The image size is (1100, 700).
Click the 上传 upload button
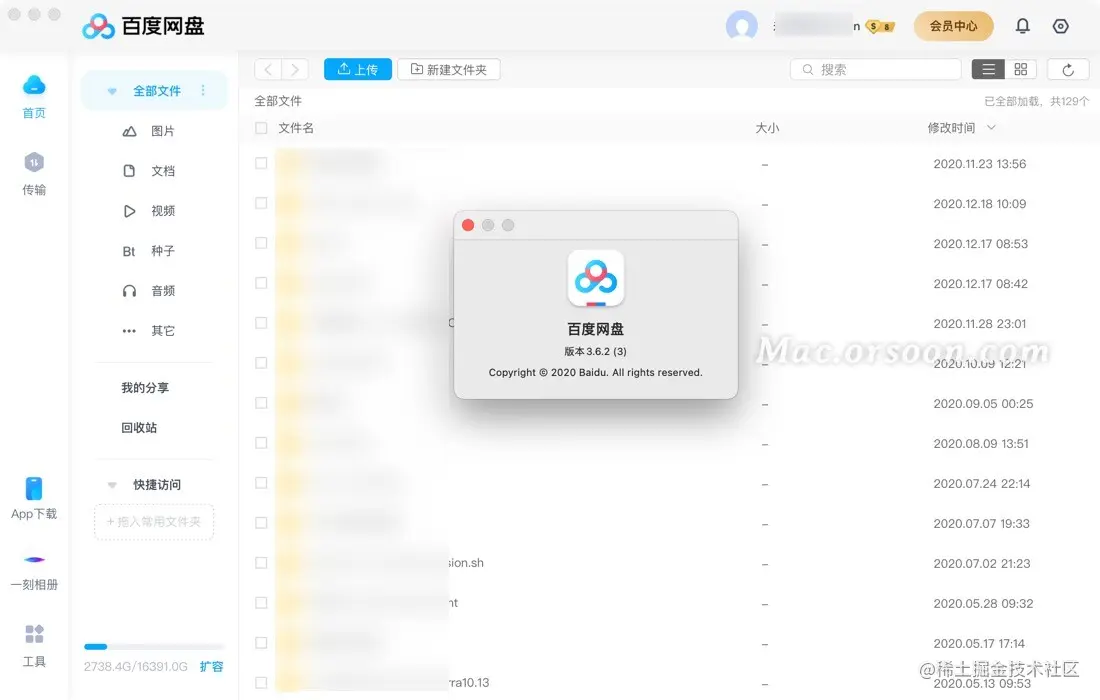(358, 69)
